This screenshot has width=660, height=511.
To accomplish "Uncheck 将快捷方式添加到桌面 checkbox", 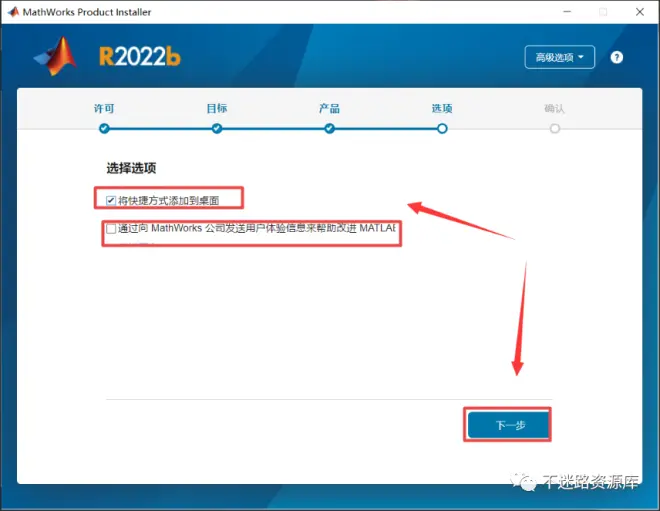I will click(111, 201).
